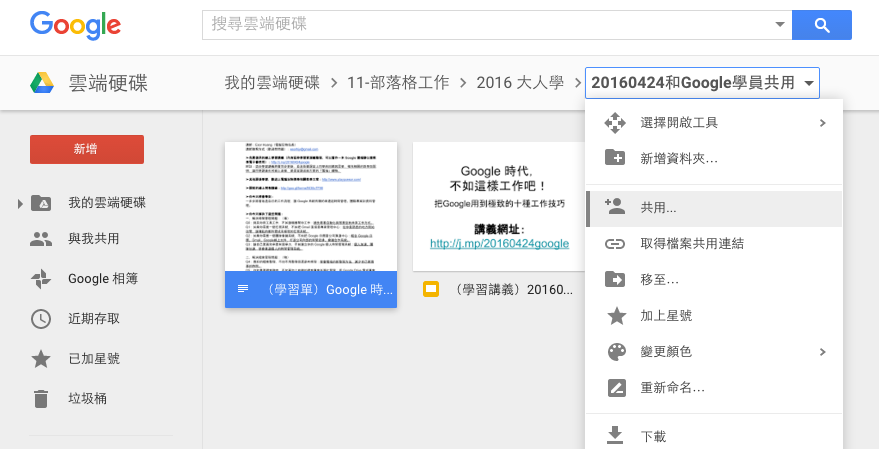The image size is (879, 449).
Task: Click the 已加星號 star icon in sidebar
Action: pos(41,359)
